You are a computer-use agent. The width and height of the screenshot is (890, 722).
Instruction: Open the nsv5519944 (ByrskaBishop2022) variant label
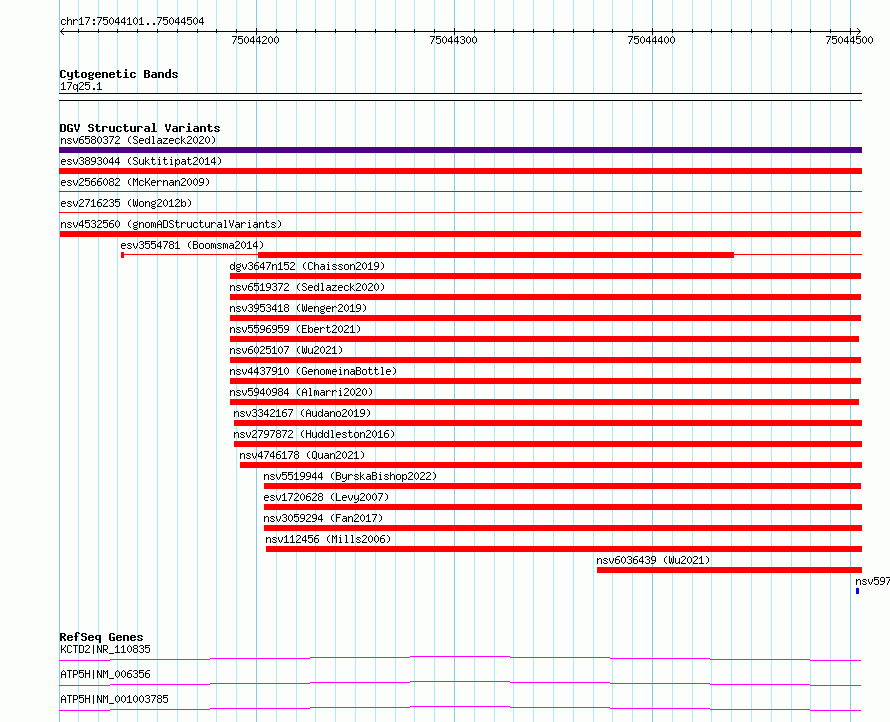(350, 476)
